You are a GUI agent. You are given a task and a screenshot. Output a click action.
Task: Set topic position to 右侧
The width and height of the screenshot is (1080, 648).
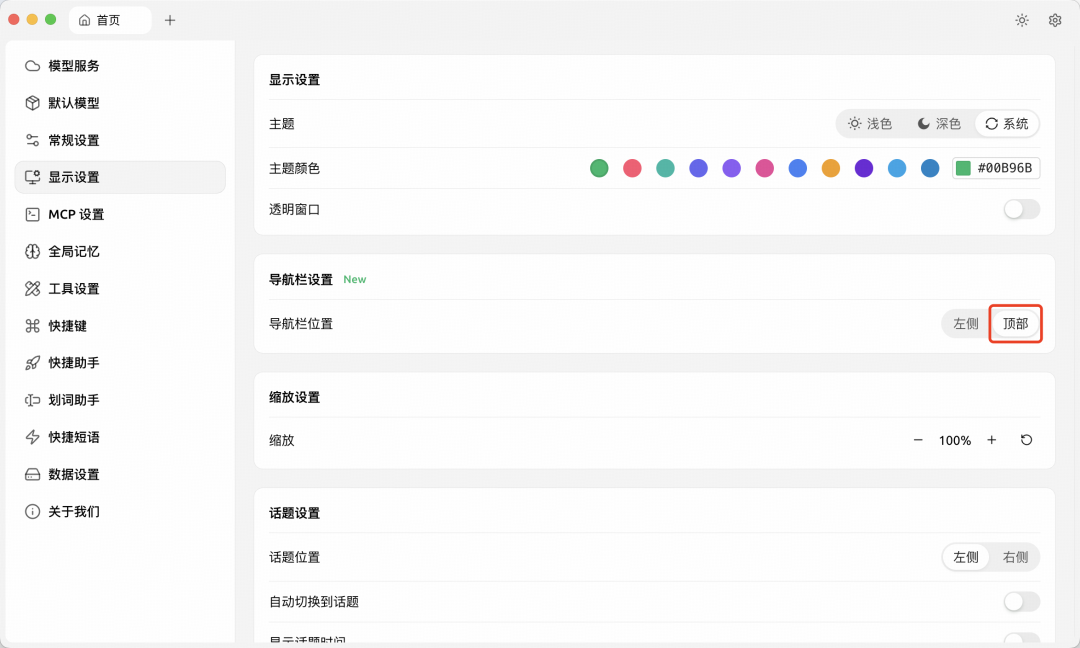[1015, 557]
